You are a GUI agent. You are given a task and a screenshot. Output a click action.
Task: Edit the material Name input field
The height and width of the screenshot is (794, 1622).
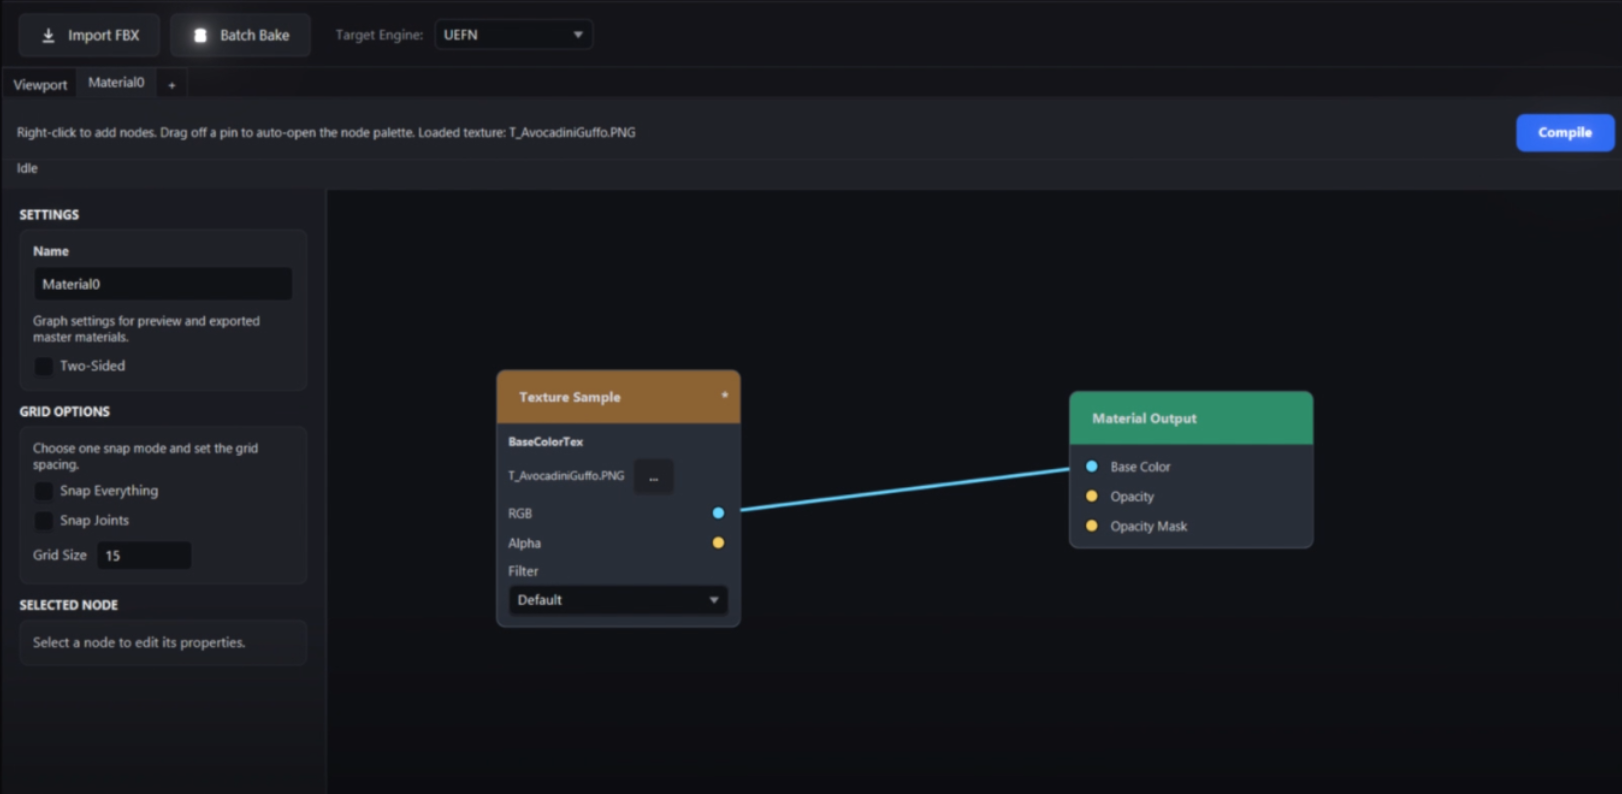pyautogui.click(x=163, y=284)
